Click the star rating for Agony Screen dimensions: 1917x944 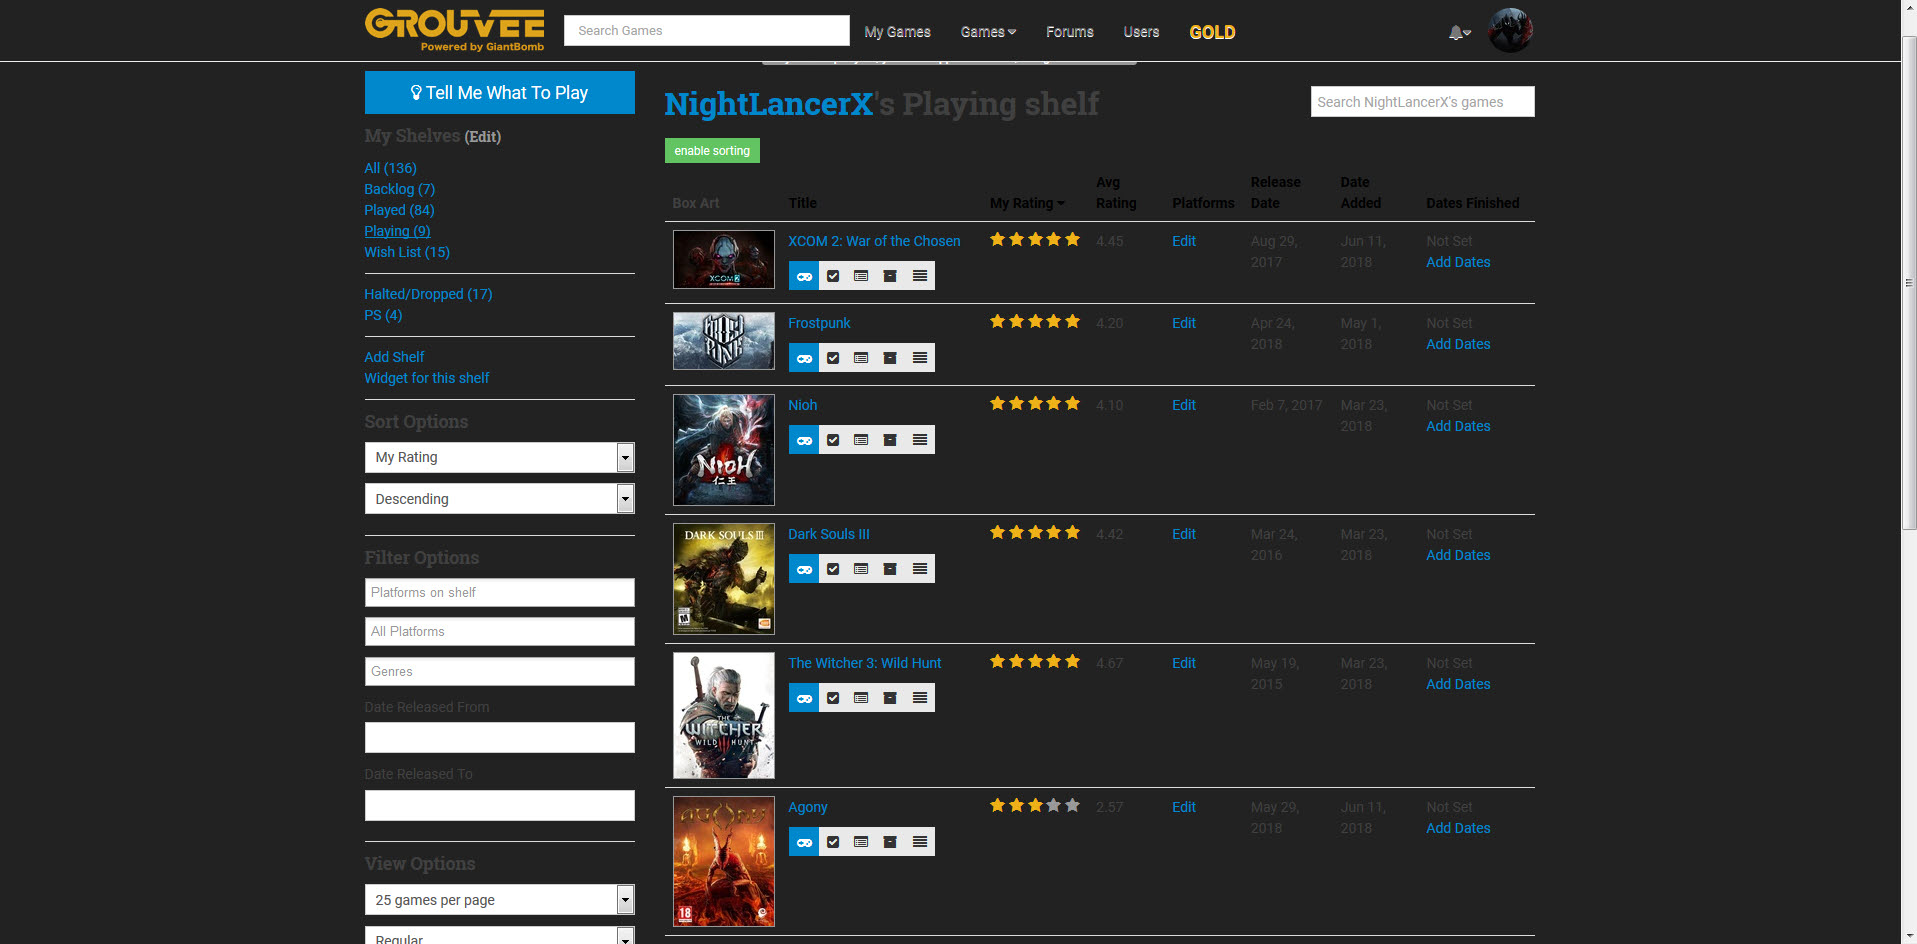pyautogui.click(x=1035, y=805)
